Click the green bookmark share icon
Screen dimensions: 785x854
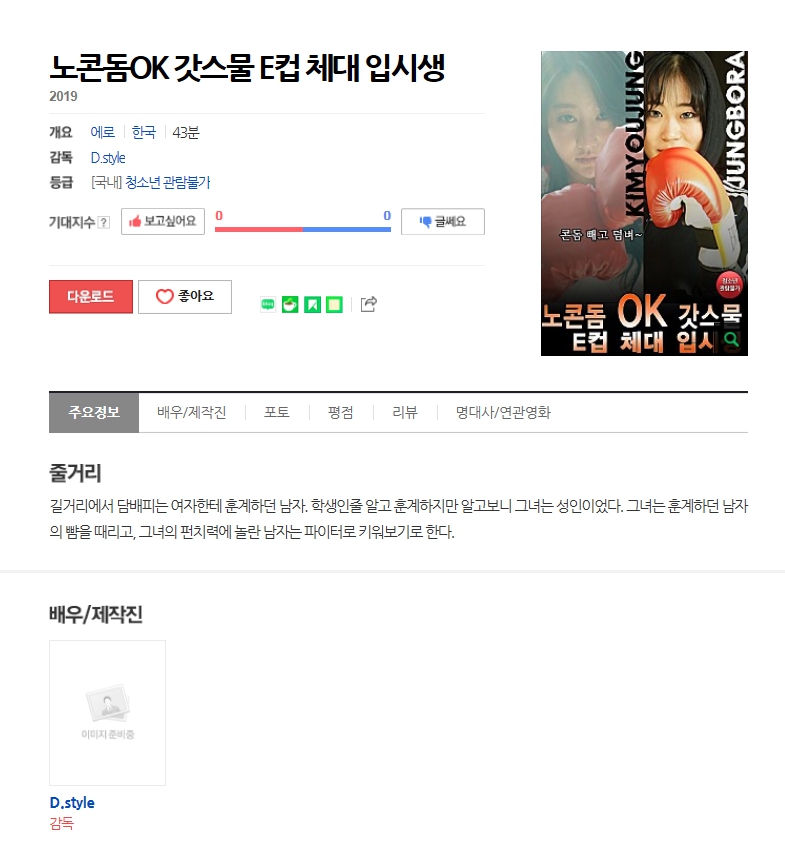tap(312, 304)
